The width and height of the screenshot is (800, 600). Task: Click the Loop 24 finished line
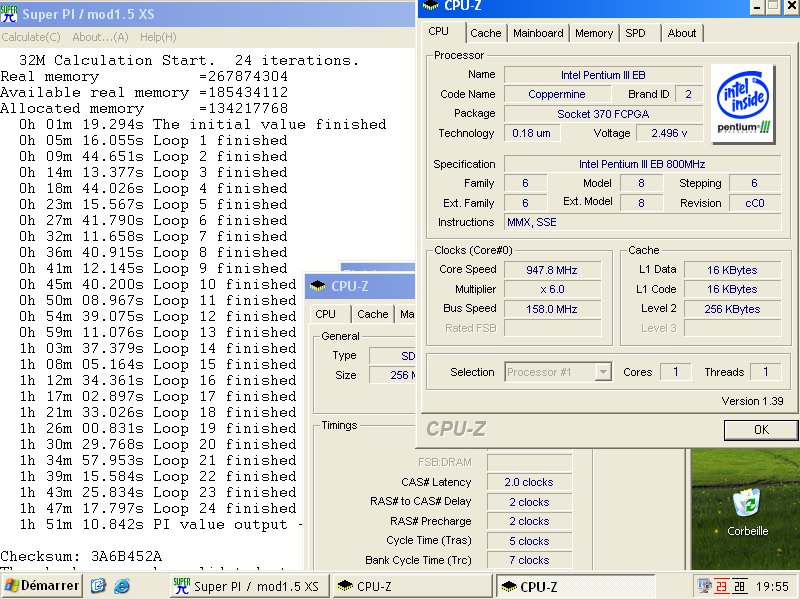point(158,509)
